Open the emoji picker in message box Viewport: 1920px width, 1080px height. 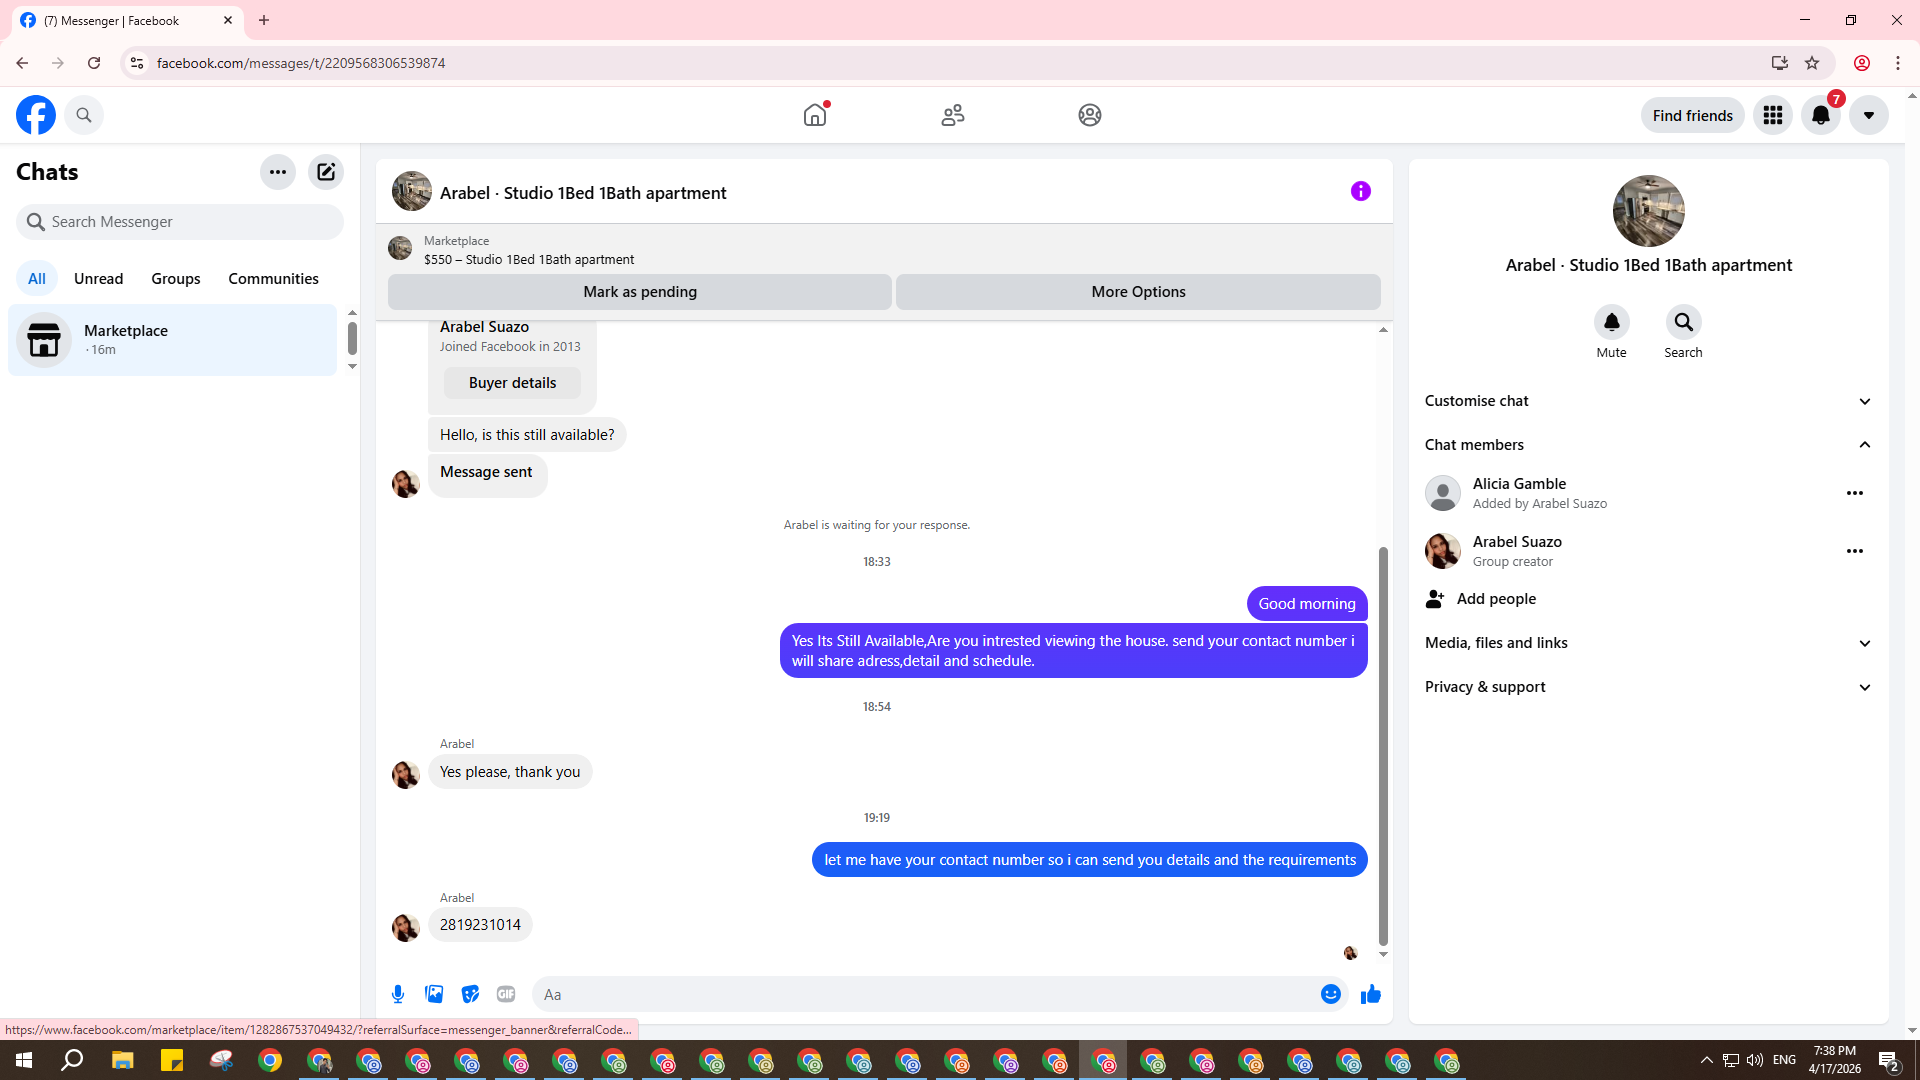pos(1330,994)
